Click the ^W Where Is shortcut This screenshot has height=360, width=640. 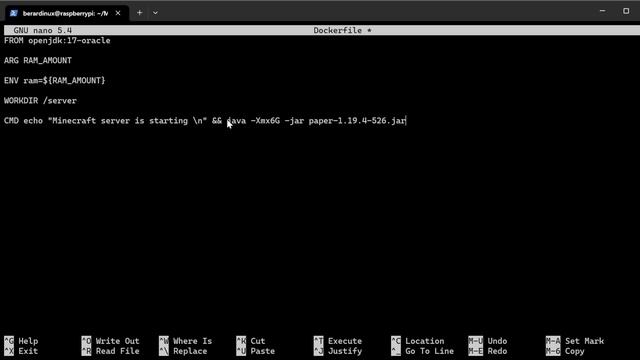(x=185, y=341)
